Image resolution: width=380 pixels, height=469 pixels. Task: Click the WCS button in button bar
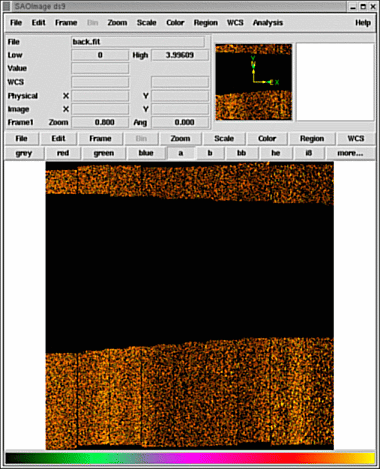click(356, 139)
